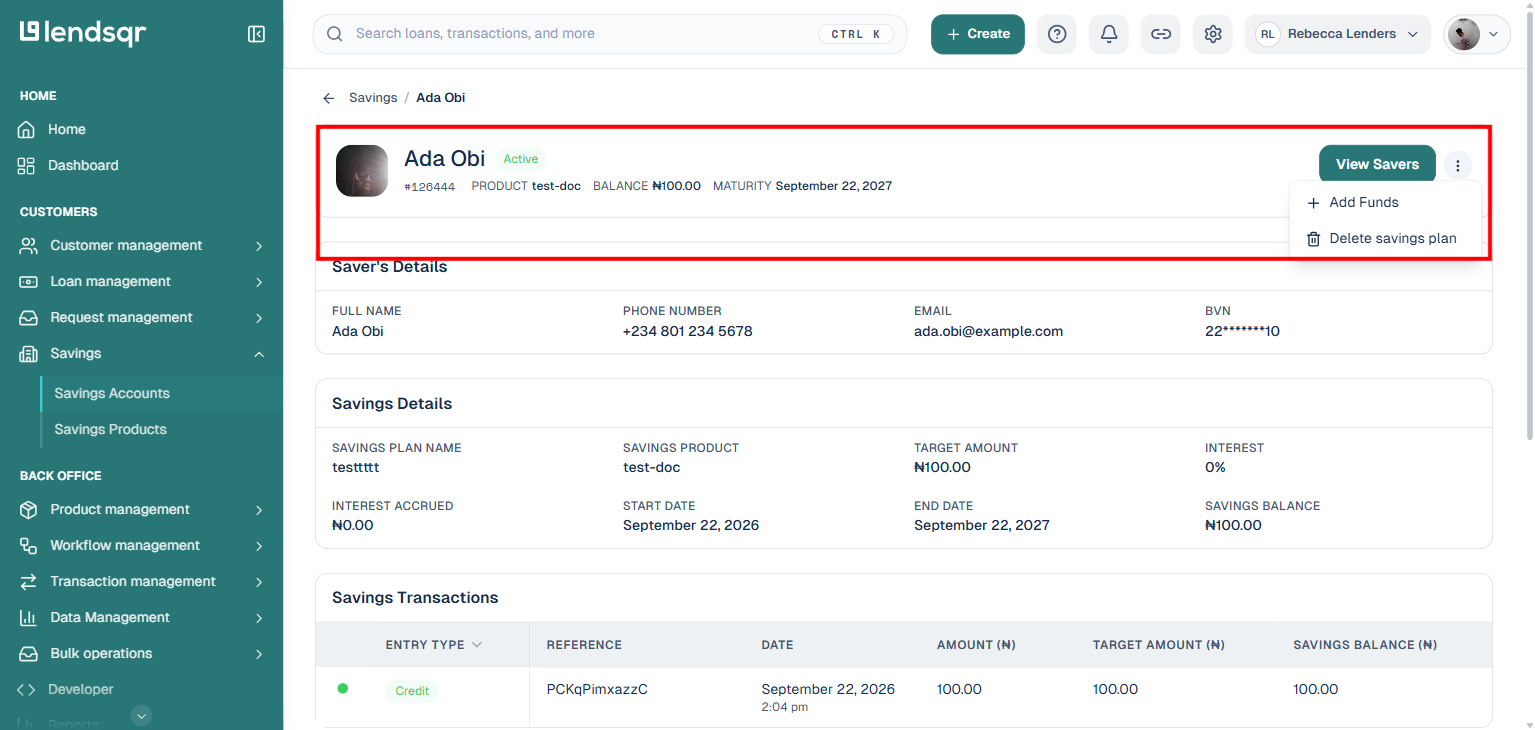The width and height of the screenshot is (1535, 730).
Task: Collapse the Savings menu chevron
Action: (259, 354)
